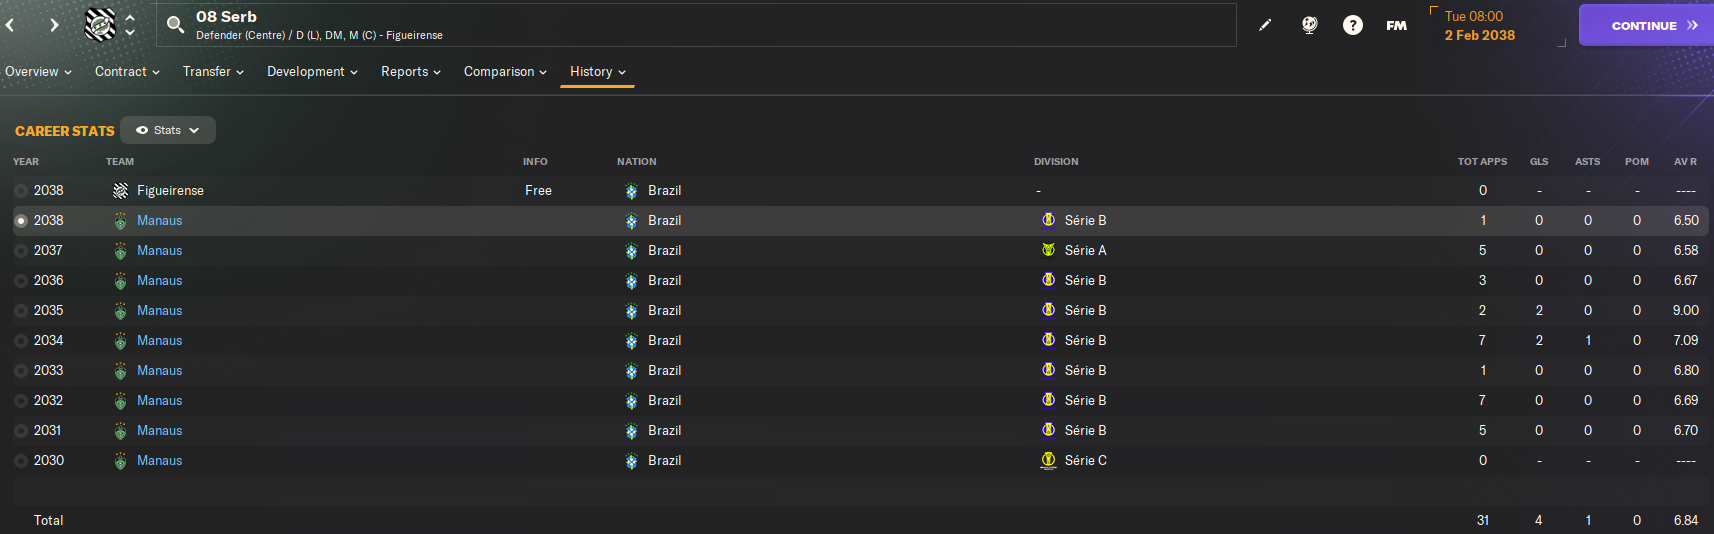Screen dimensions: 1714x534
Task: Open the world globe icon
Action: (1309, 25)
